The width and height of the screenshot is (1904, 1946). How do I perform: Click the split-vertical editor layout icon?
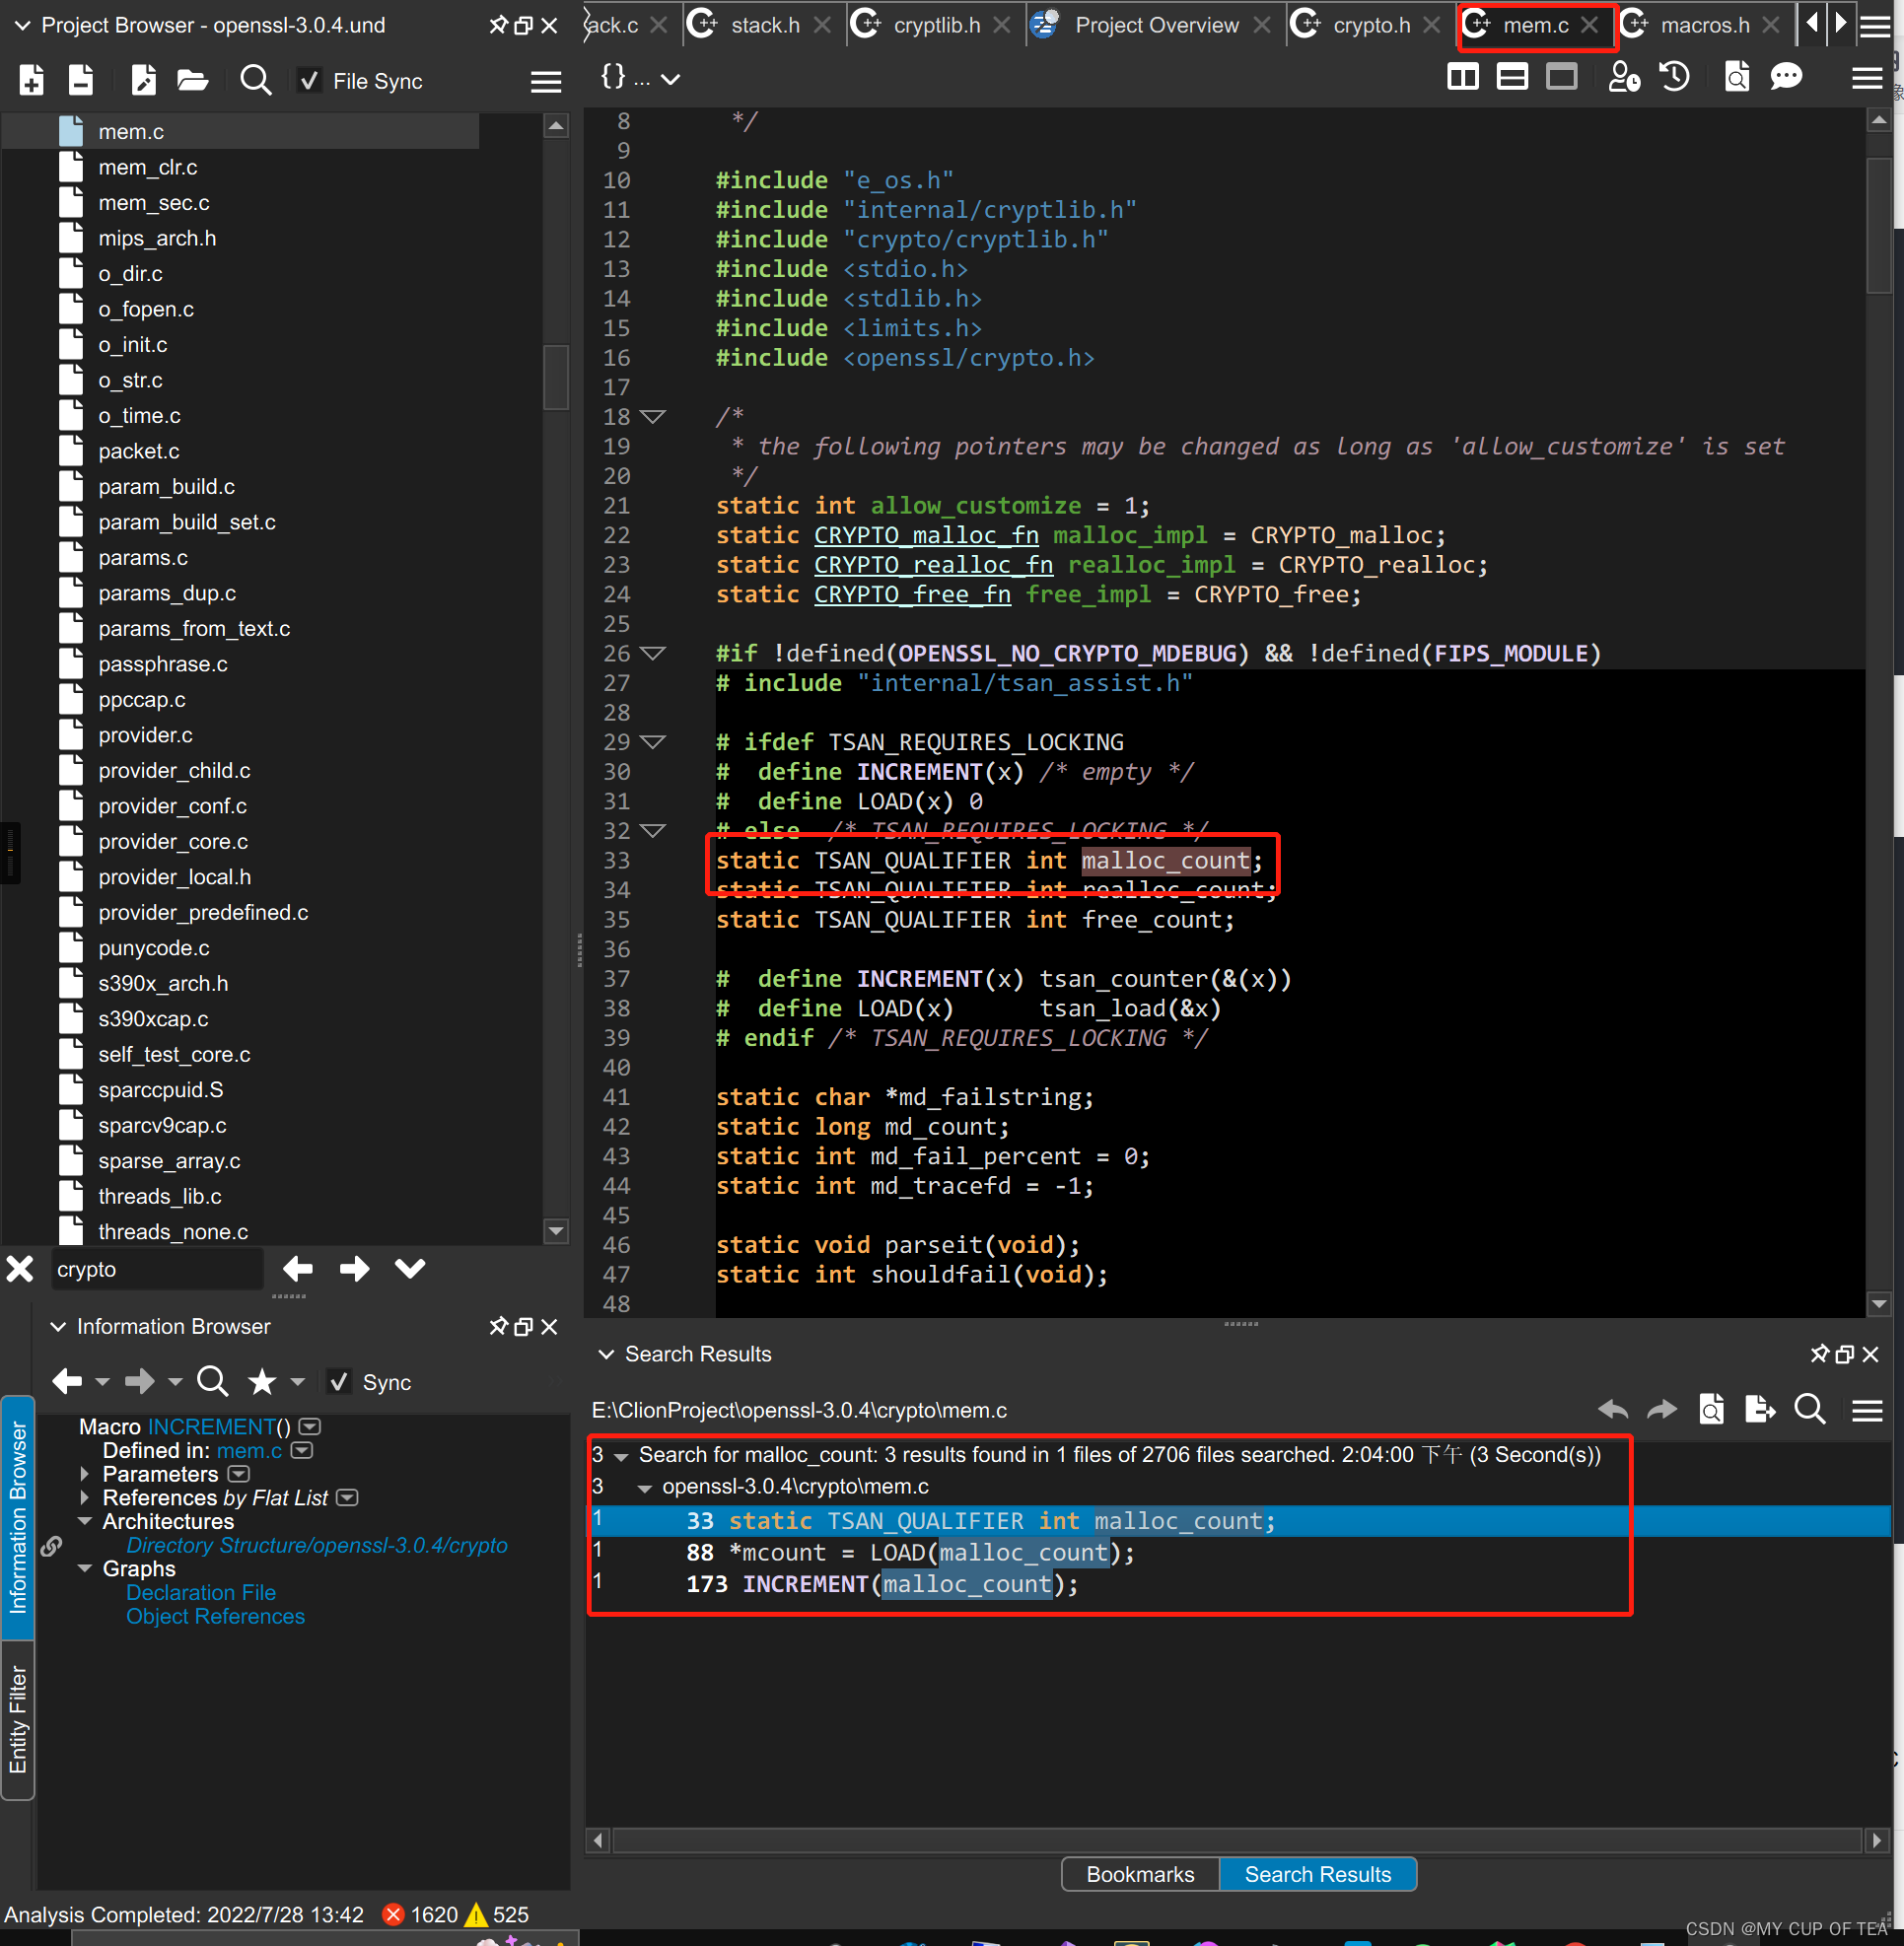click(x=1462, y=77)
